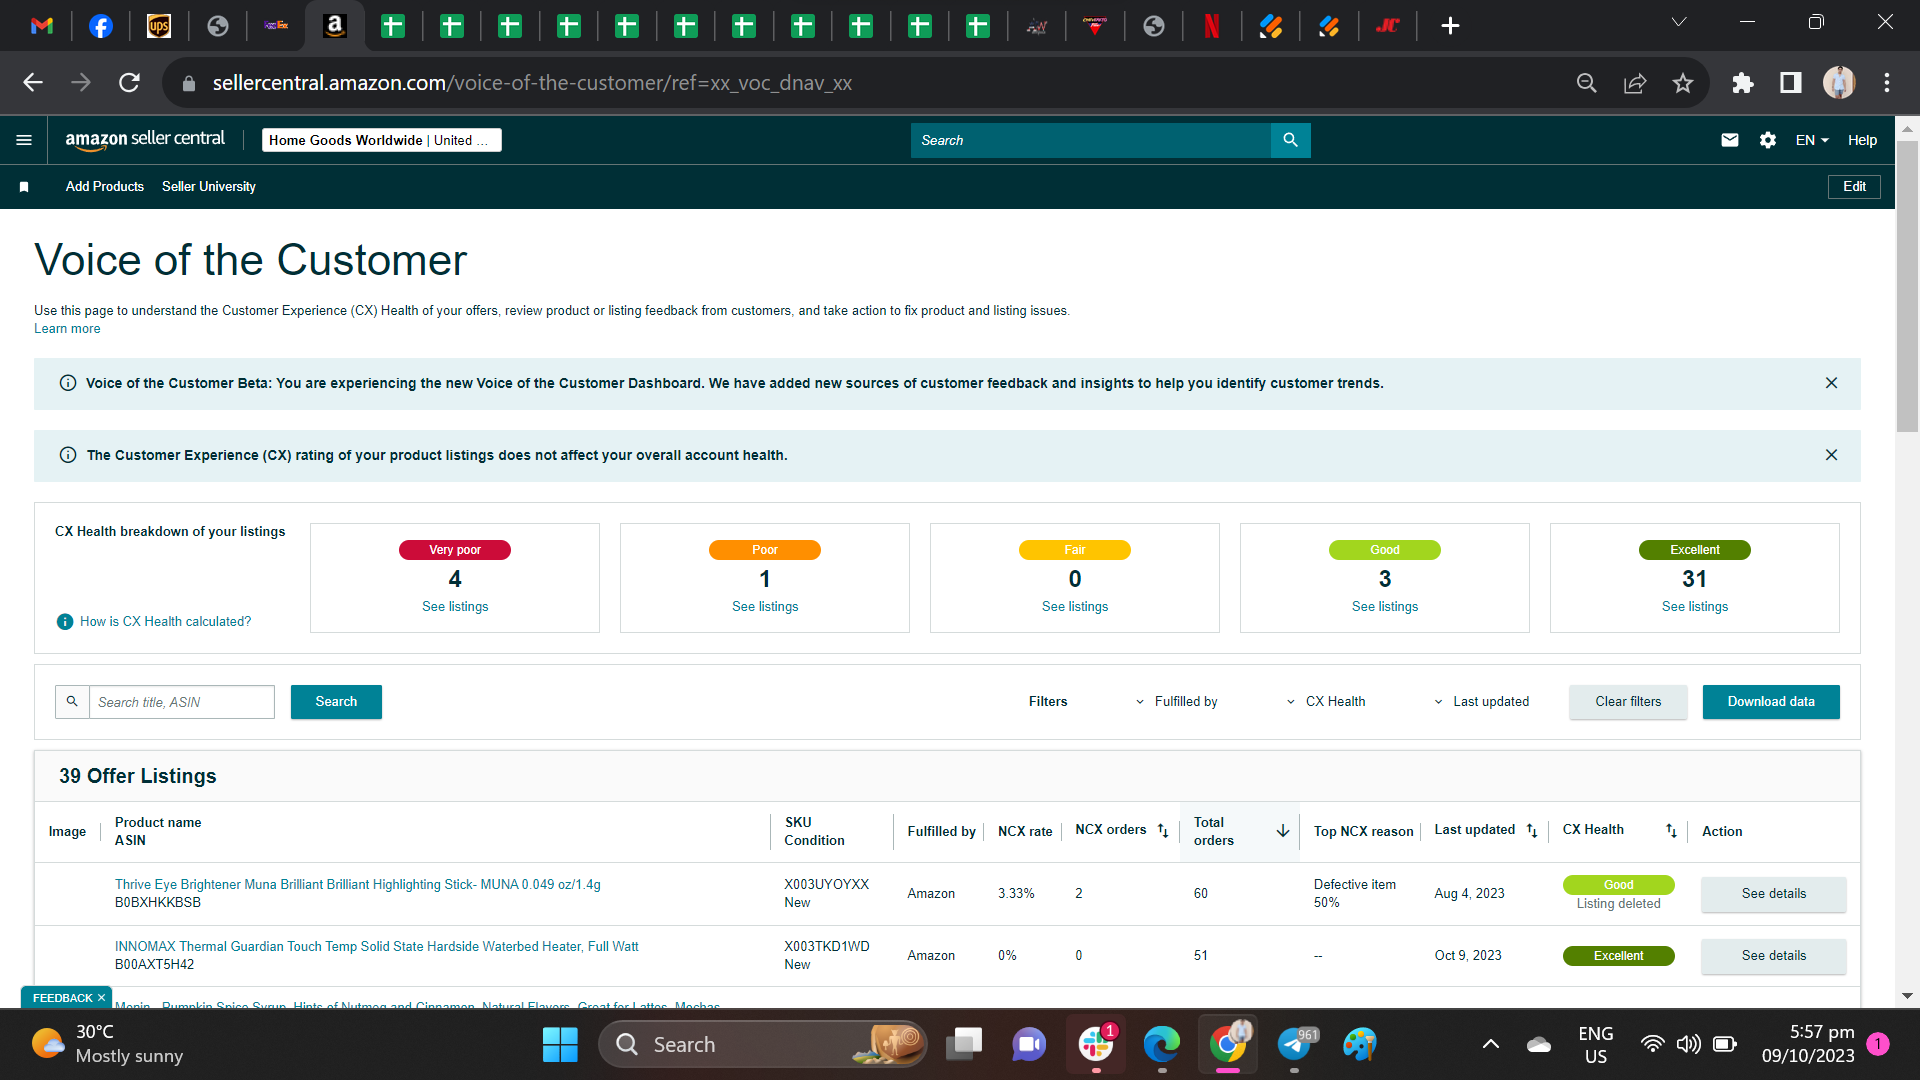The image size is (1920, 1080).
Task: Open the Chrome tab search chevron
Action: pos(1679,23)
